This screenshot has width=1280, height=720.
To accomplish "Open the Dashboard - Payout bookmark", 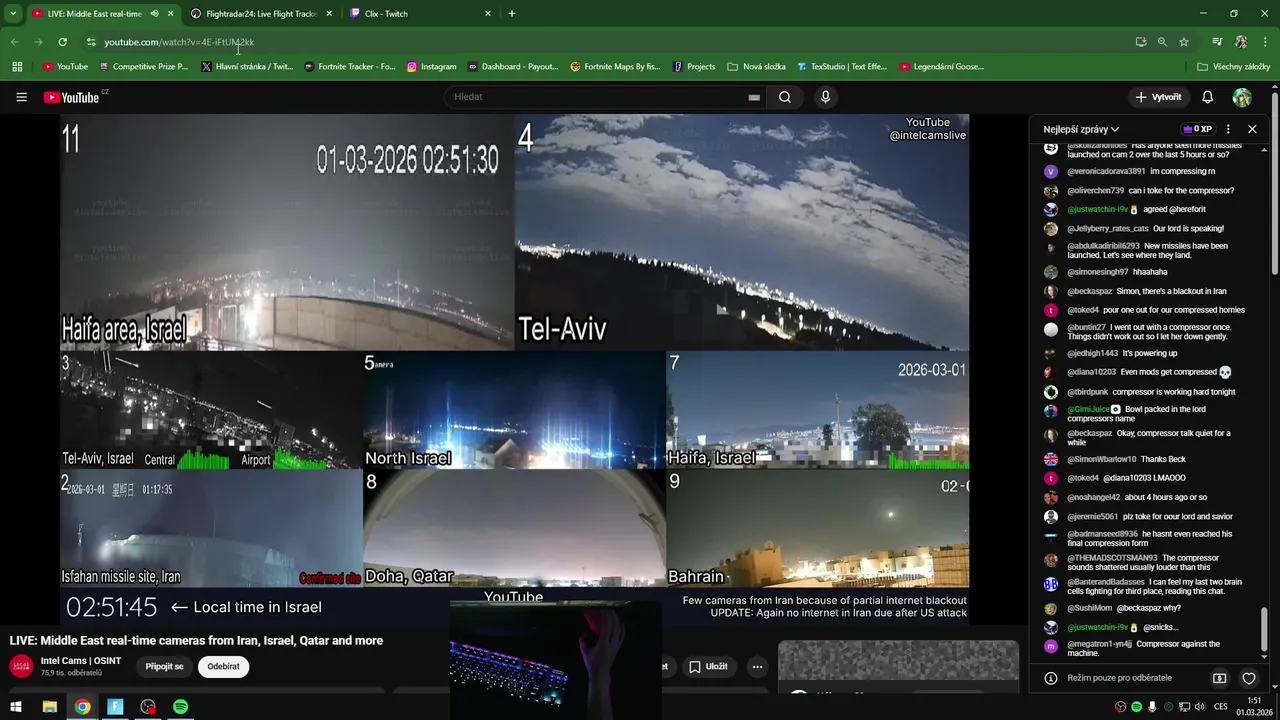I will (513, 67).
